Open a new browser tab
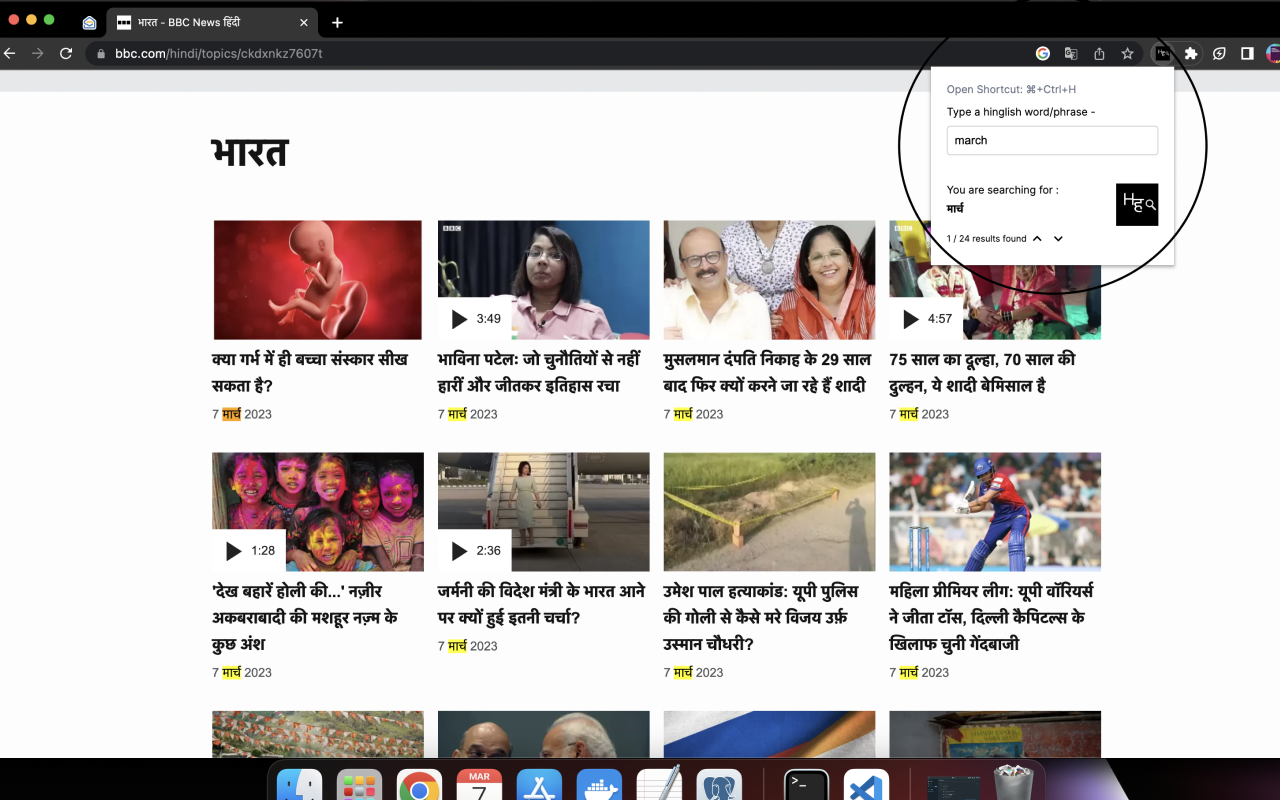1280x800 pixels. click(x=337, y=22)
